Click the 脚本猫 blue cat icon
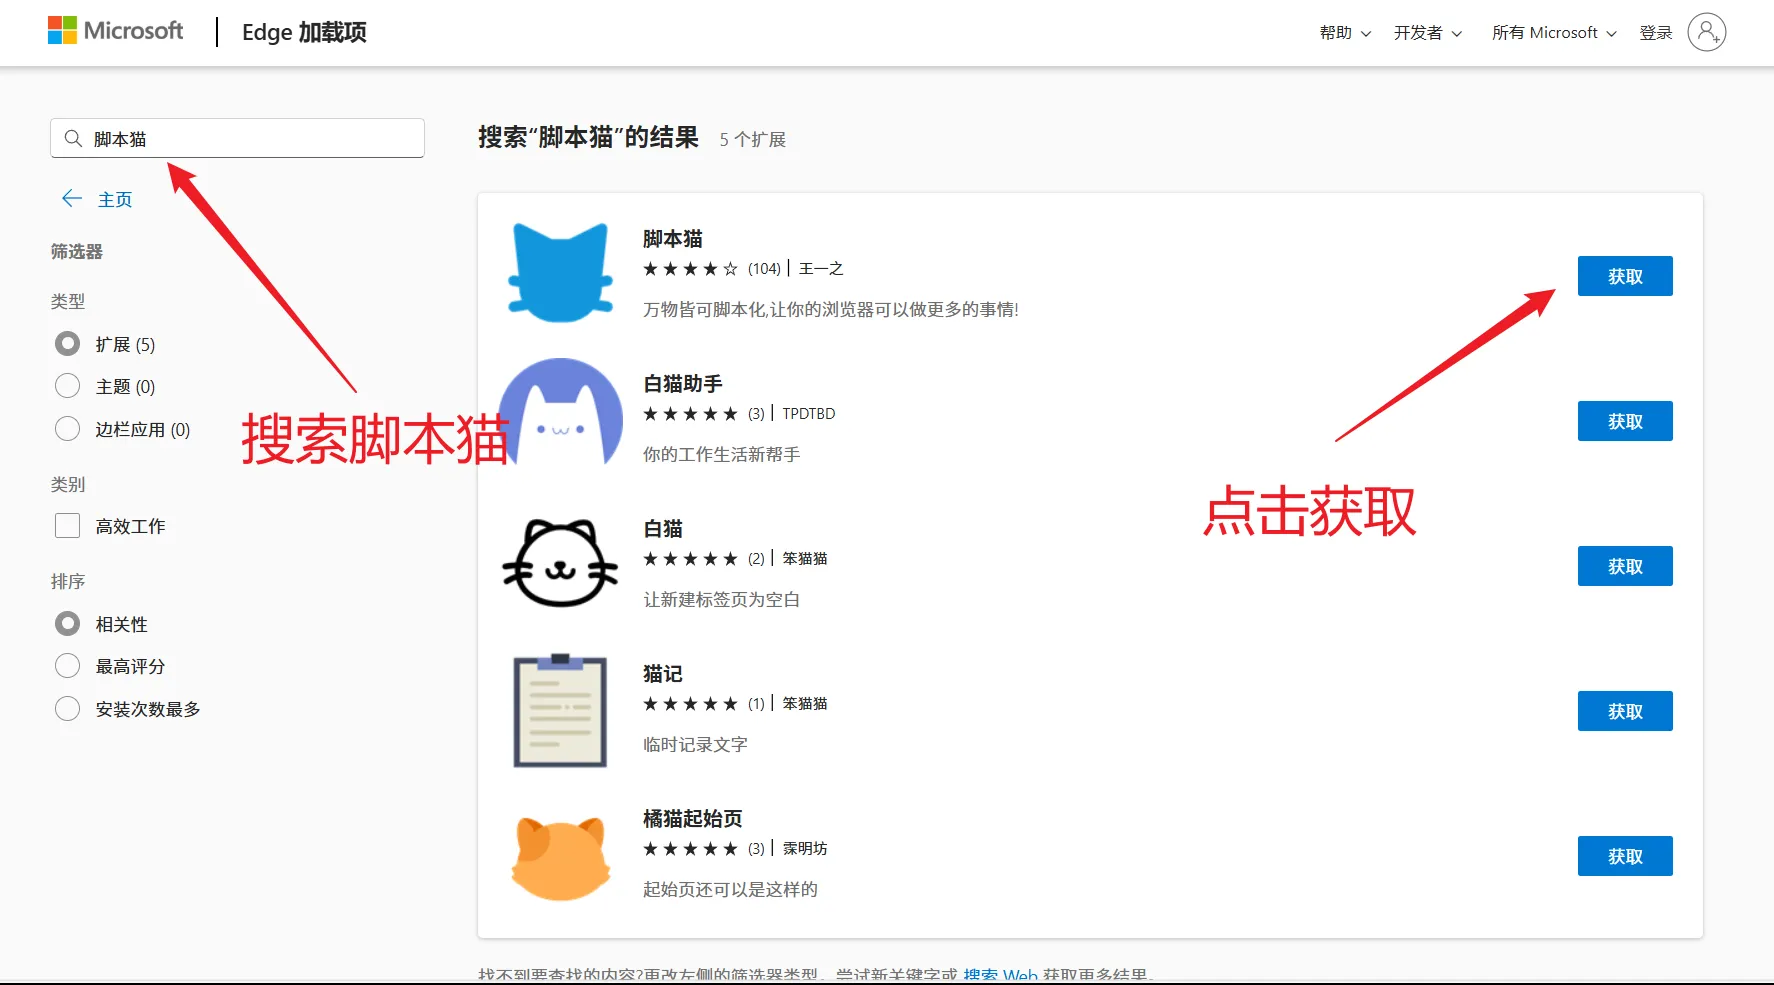1774x985 pixels. [560, 272]
